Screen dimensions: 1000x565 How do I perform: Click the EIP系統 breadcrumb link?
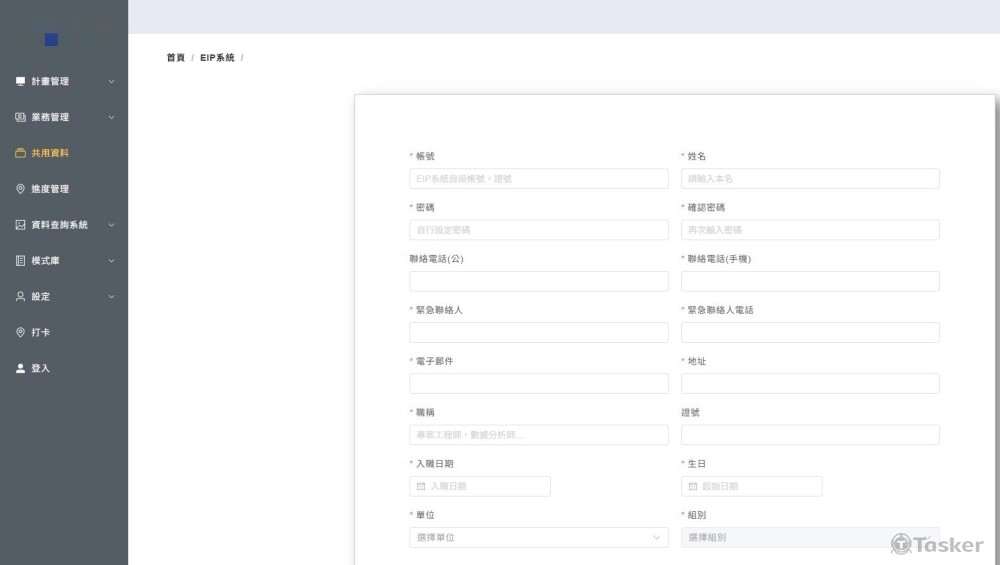pos(217,58)
